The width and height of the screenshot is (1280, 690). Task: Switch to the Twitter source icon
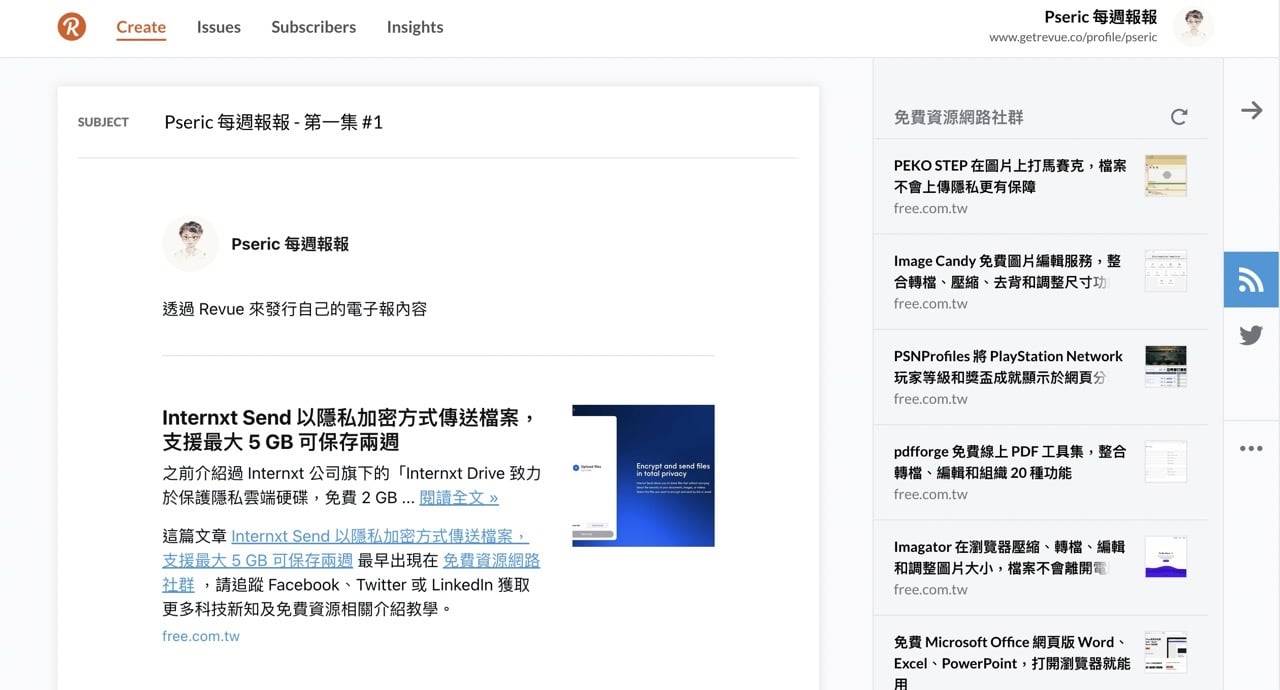(x=1251, y=336)
